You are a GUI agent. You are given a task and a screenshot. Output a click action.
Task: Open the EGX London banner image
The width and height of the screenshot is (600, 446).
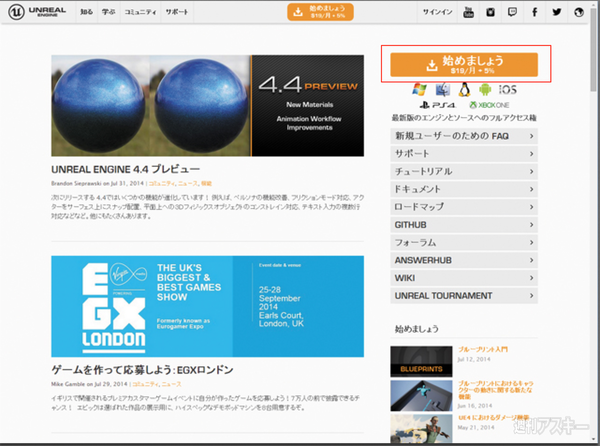(x=207, y=306)
